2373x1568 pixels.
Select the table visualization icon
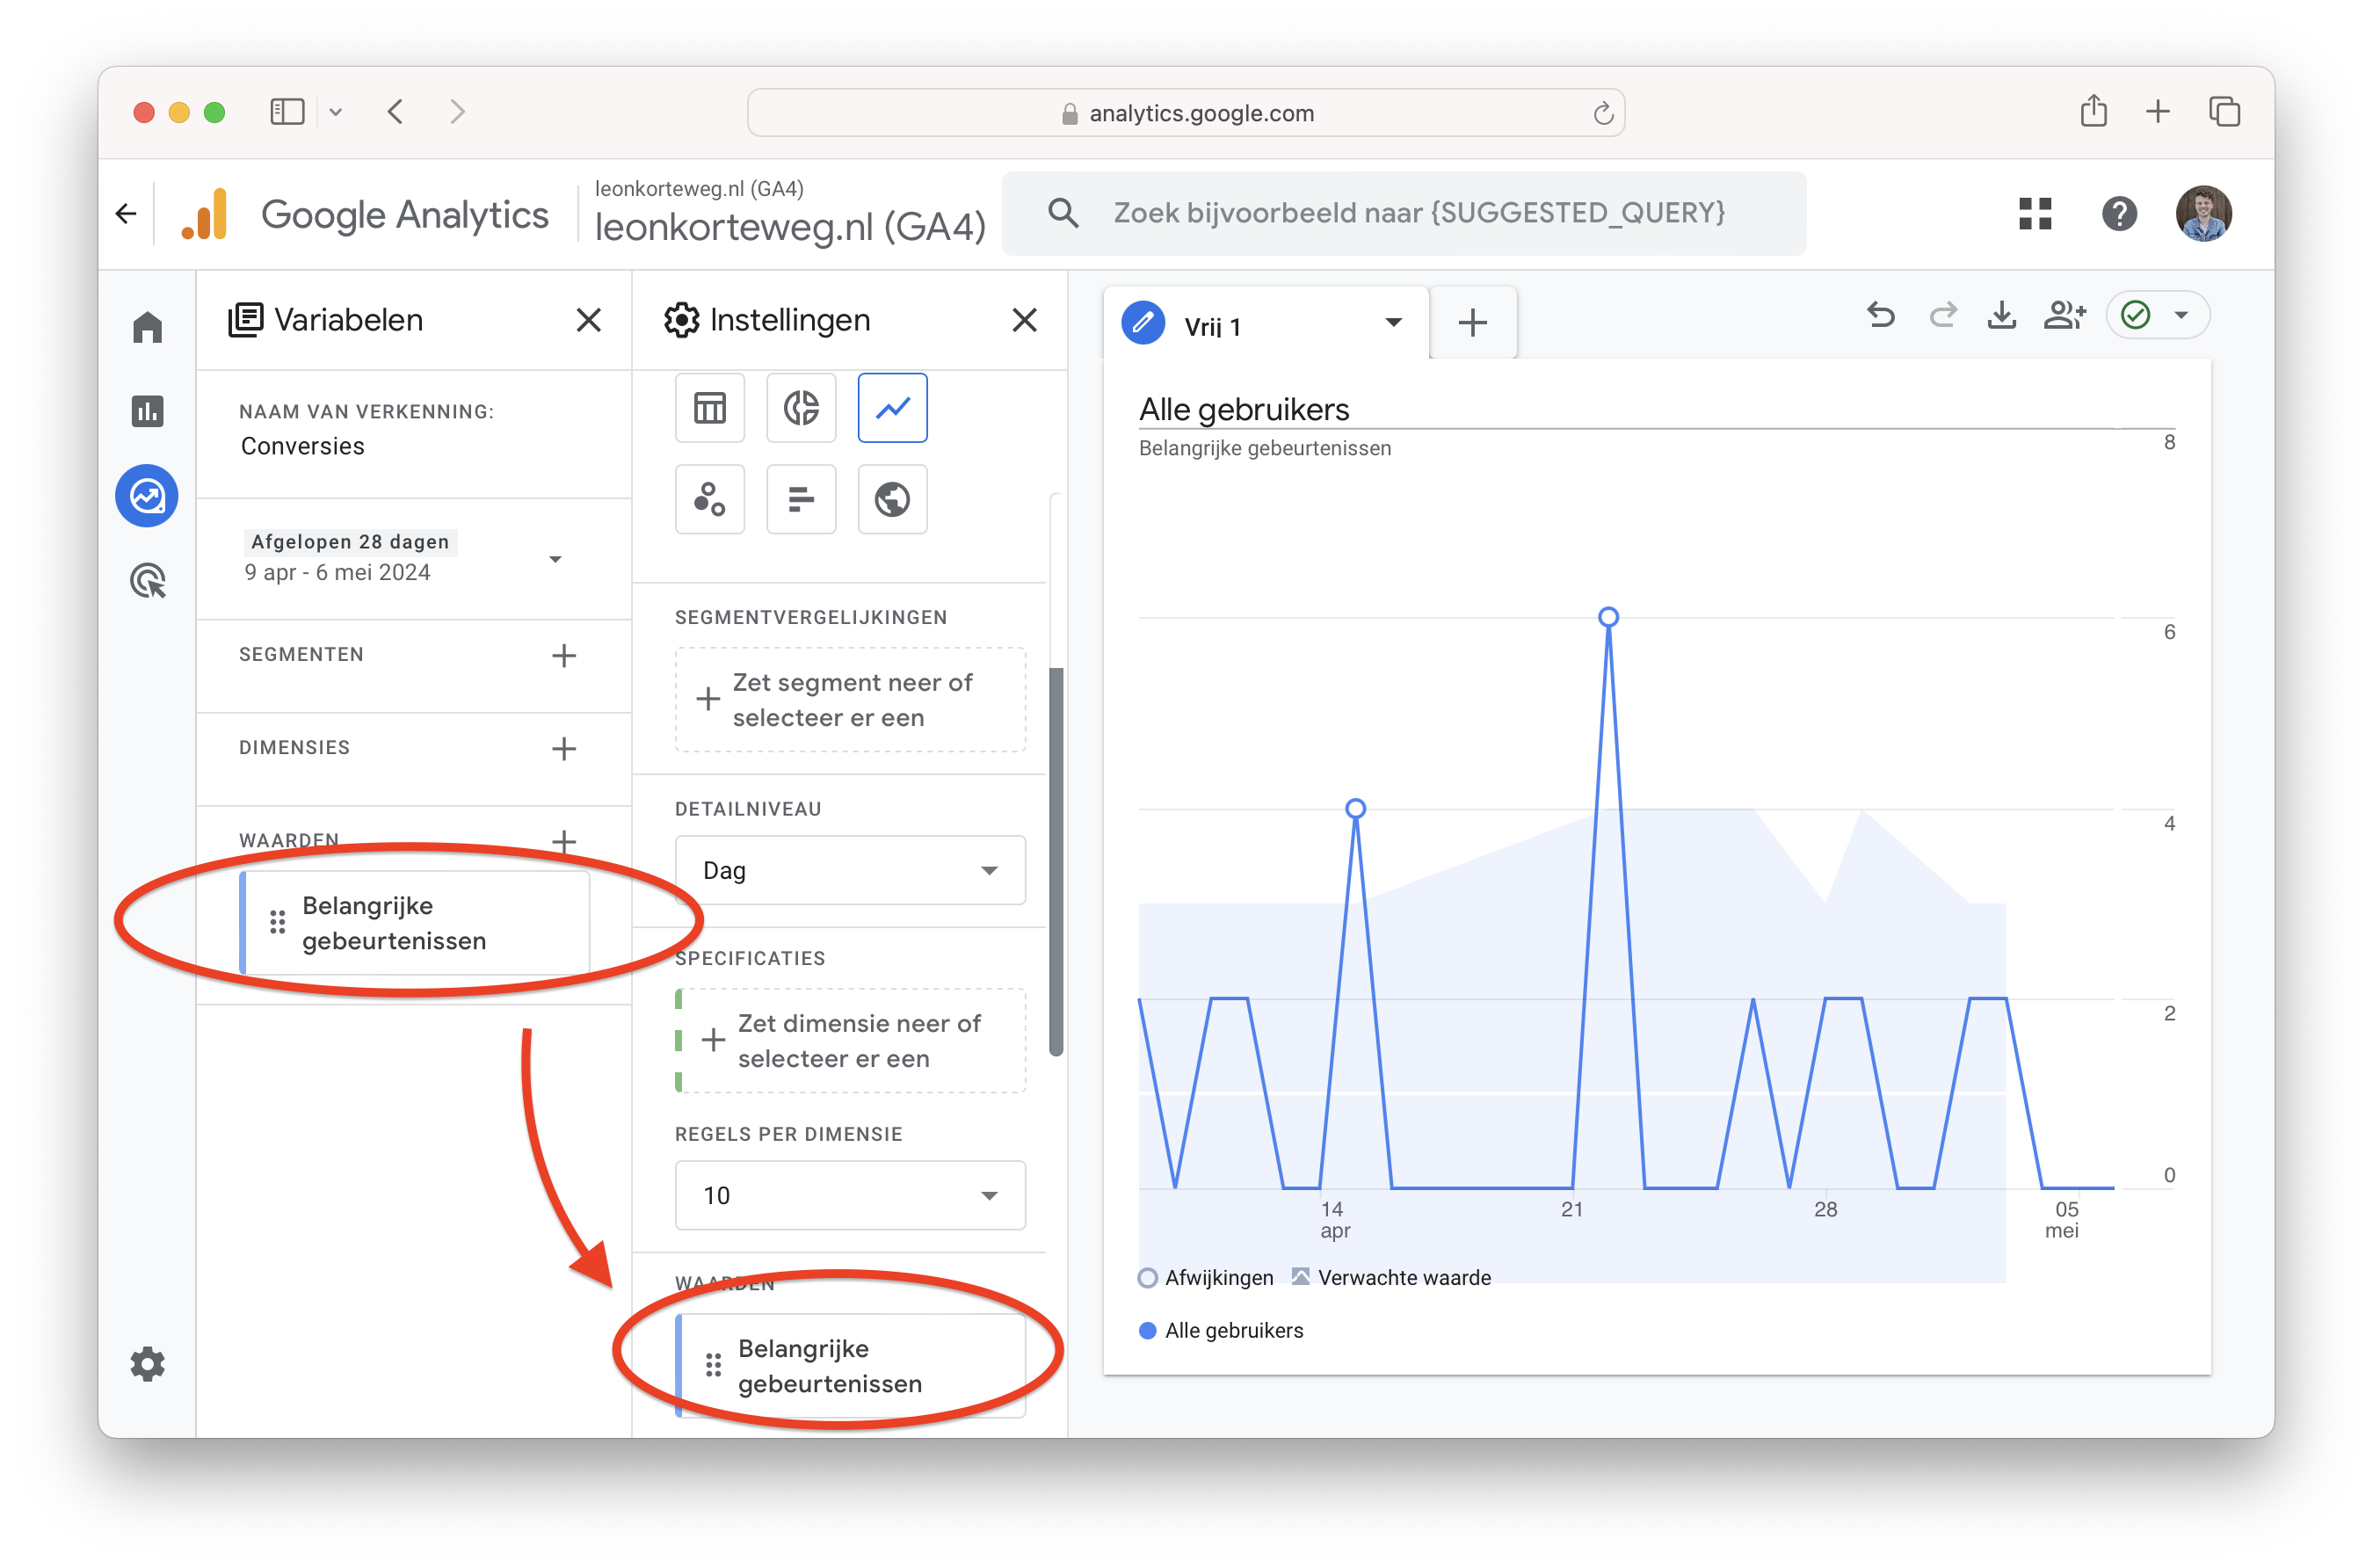pos(710,408)
